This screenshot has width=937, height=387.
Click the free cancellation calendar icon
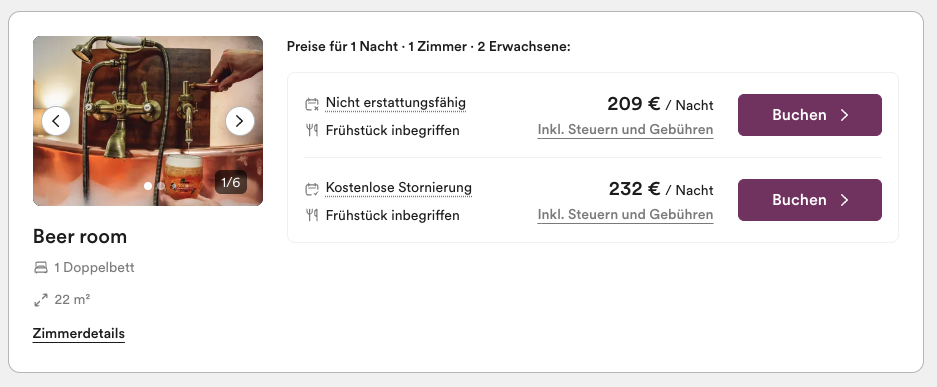tap(312, 189)
